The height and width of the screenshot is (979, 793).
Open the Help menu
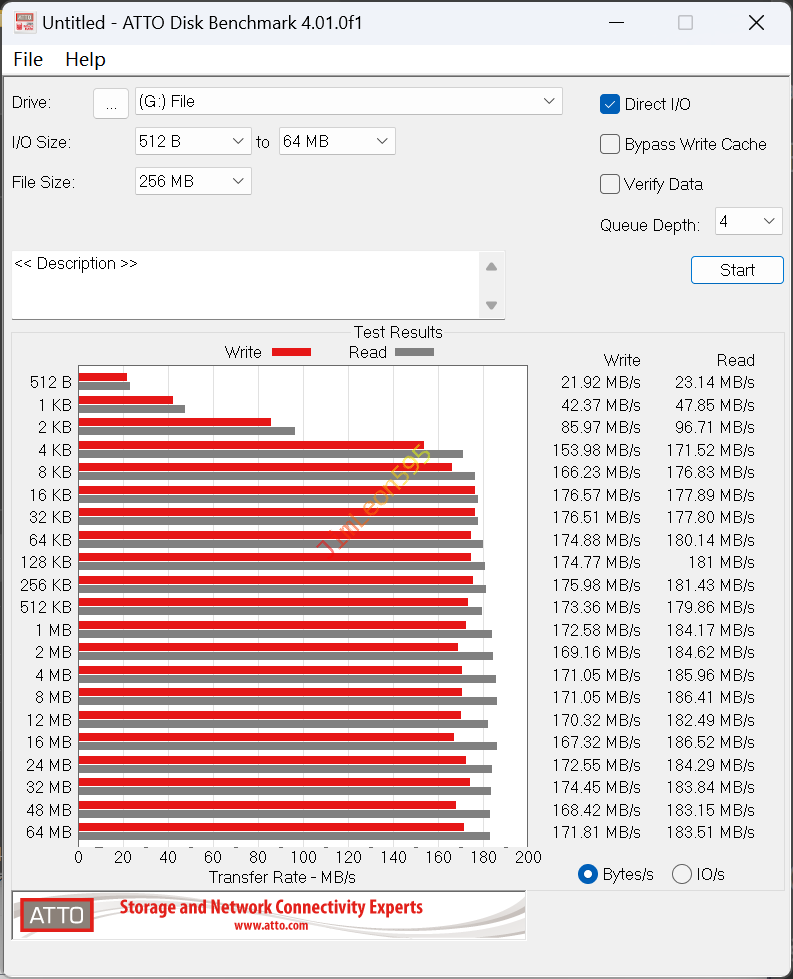[x=85, y=60]
